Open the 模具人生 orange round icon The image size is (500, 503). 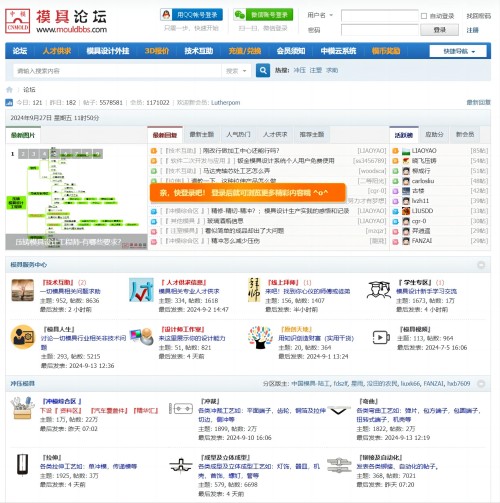coord(22,337)
